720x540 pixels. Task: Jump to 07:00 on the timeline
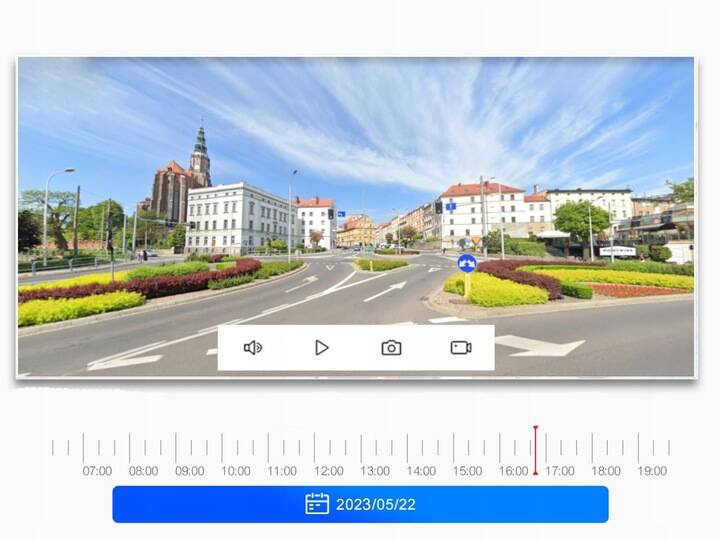(x=97, y=471)
